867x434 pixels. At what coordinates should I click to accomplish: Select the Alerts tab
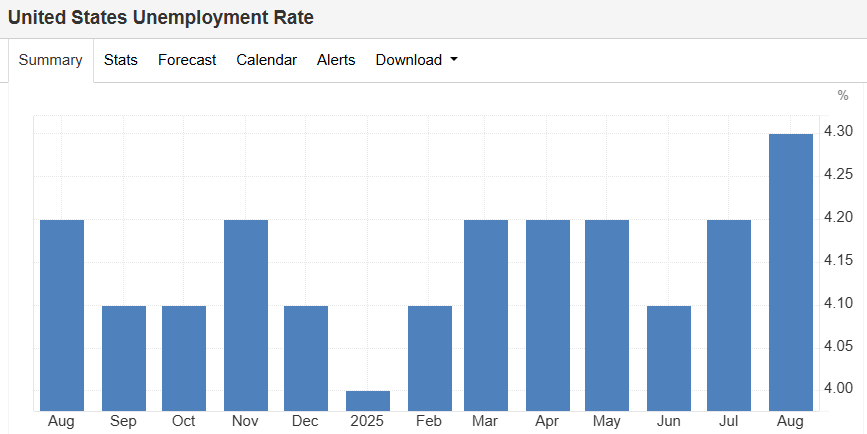coord(336,60)
